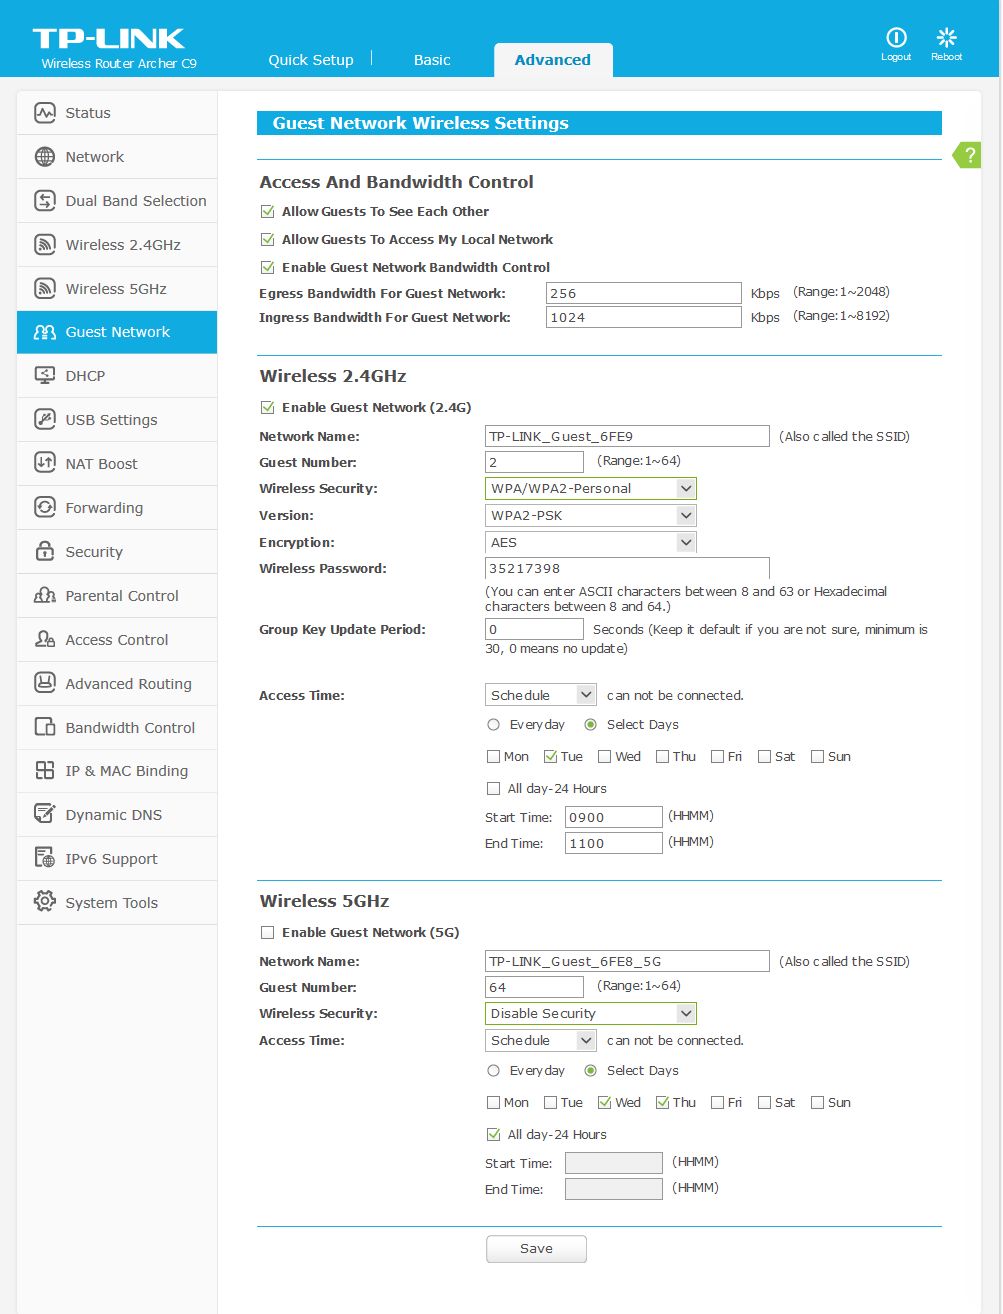Open Bandwidth Control menu label

pyautogui.click(x=130, y=728)
